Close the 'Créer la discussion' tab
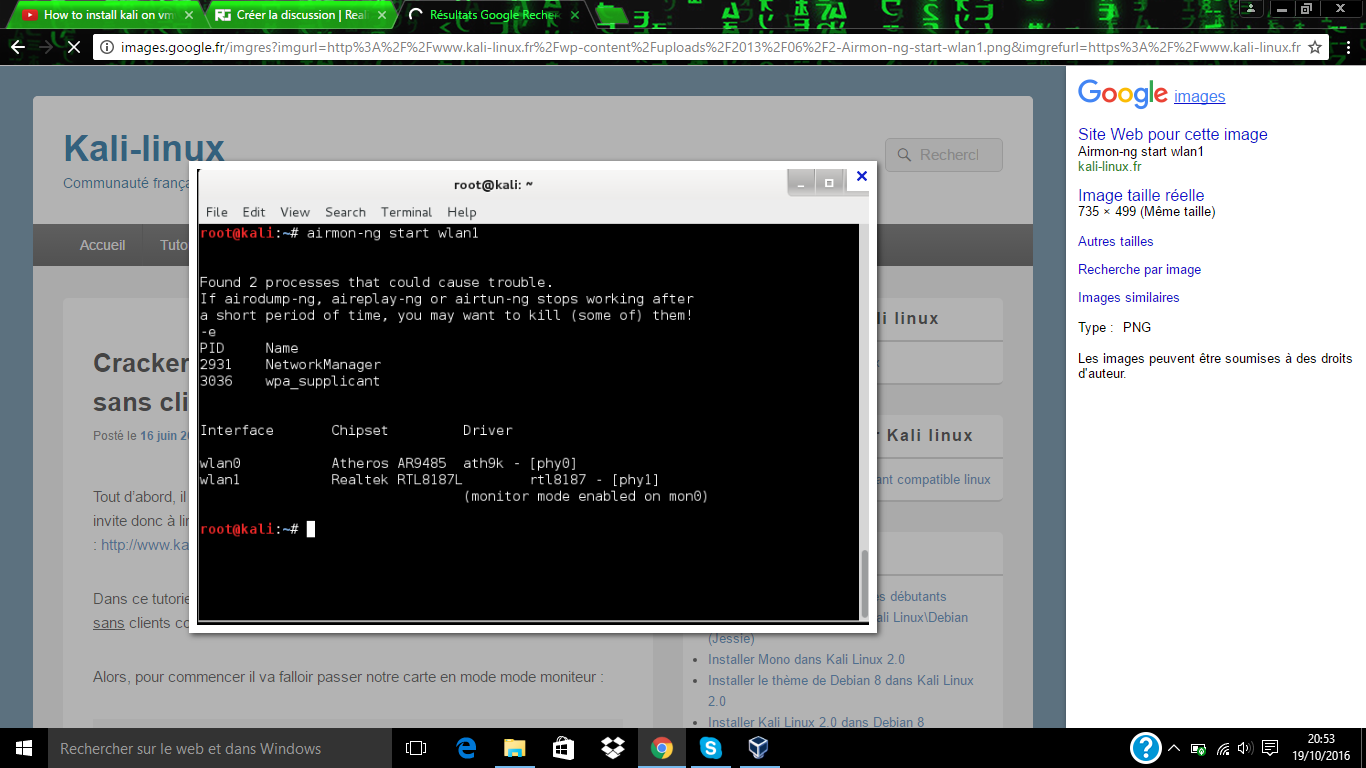The height and width of the screenshot is (768, 1366). tap(381, 15)
